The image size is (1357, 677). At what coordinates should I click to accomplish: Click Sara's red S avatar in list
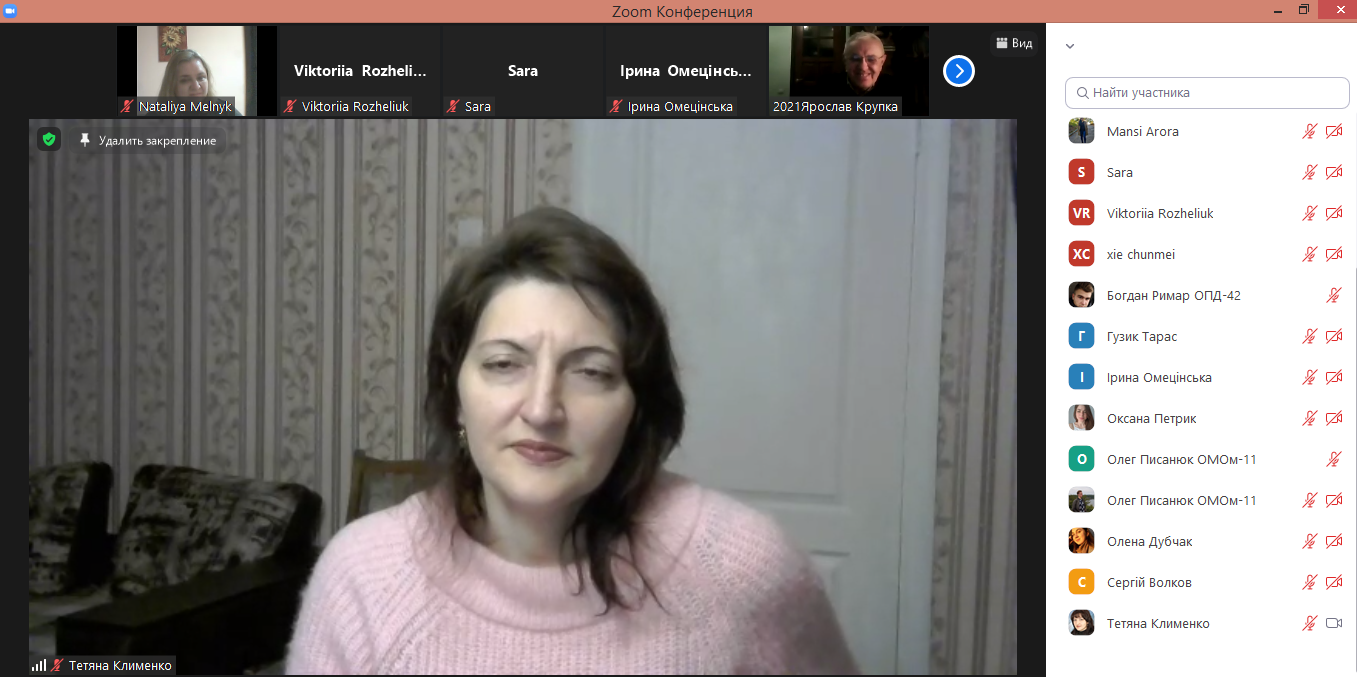coord(1081,172)
